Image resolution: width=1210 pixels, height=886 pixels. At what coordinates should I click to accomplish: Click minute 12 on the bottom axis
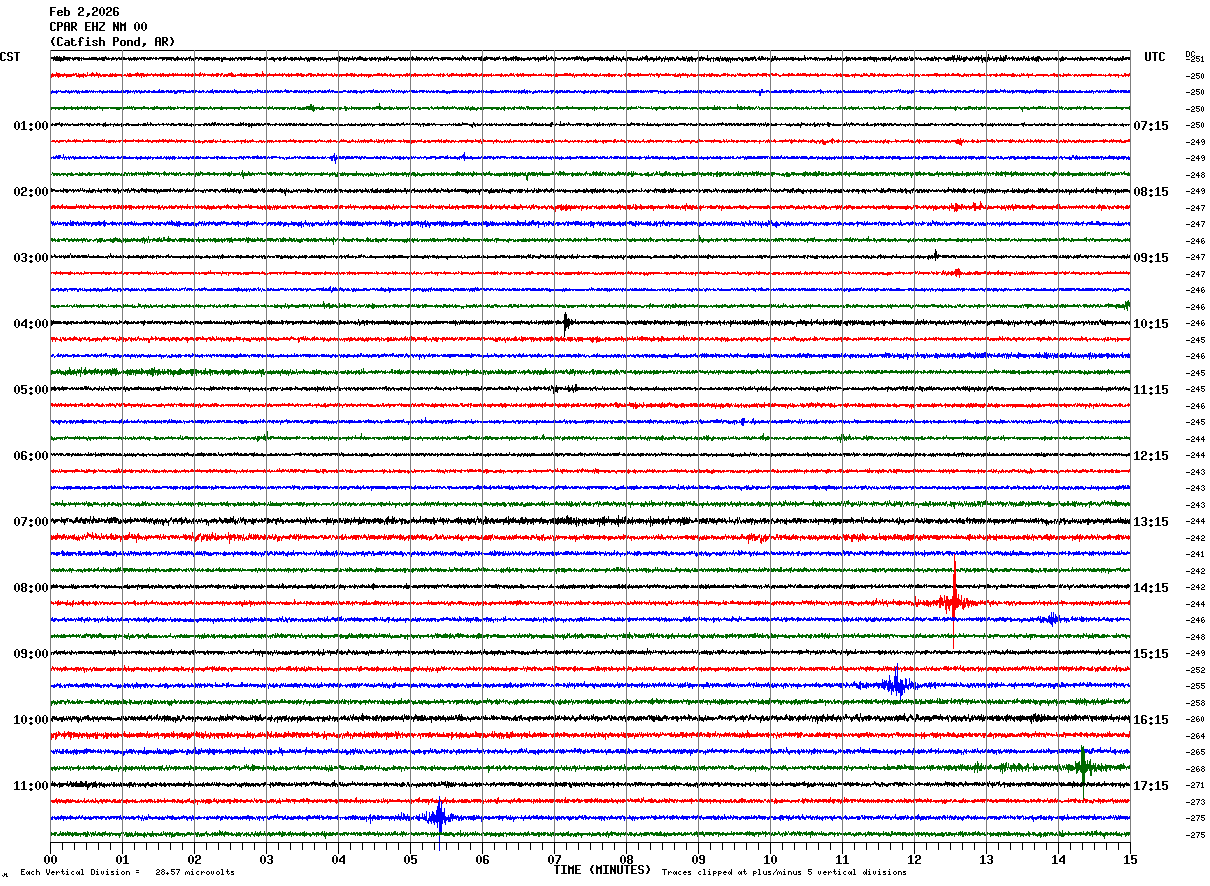click(914, 859)
